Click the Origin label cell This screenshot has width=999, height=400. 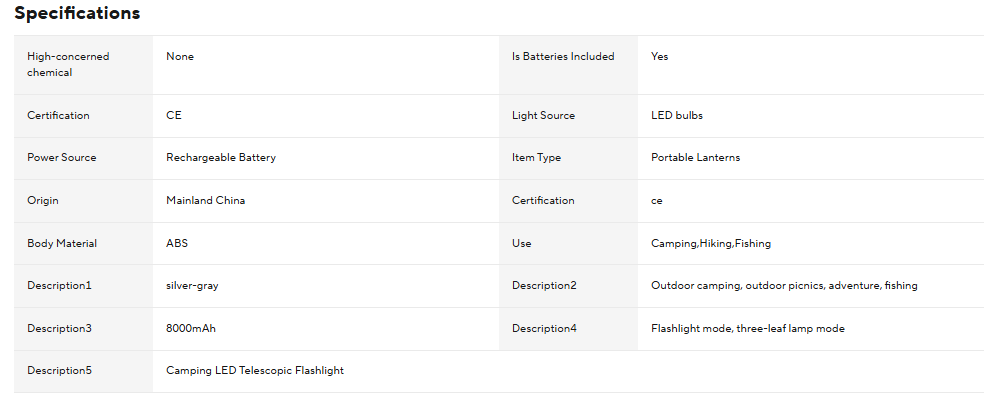(x=43, y=201)
